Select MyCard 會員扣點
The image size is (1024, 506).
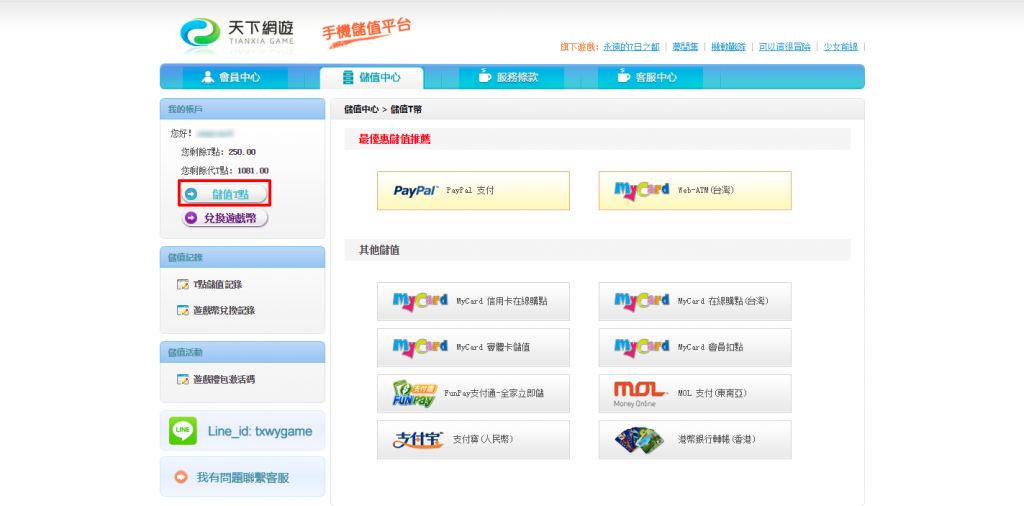[695, 347]
